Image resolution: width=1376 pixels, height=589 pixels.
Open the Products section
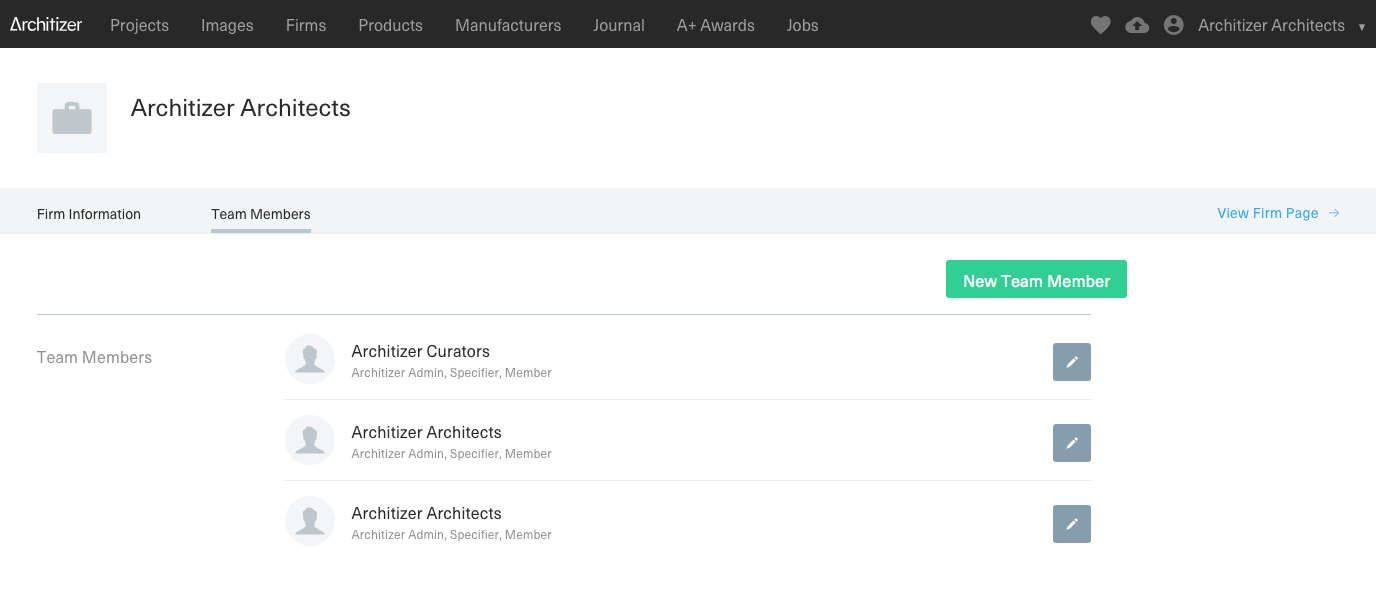pyautogui.click(x=390, y=25)
